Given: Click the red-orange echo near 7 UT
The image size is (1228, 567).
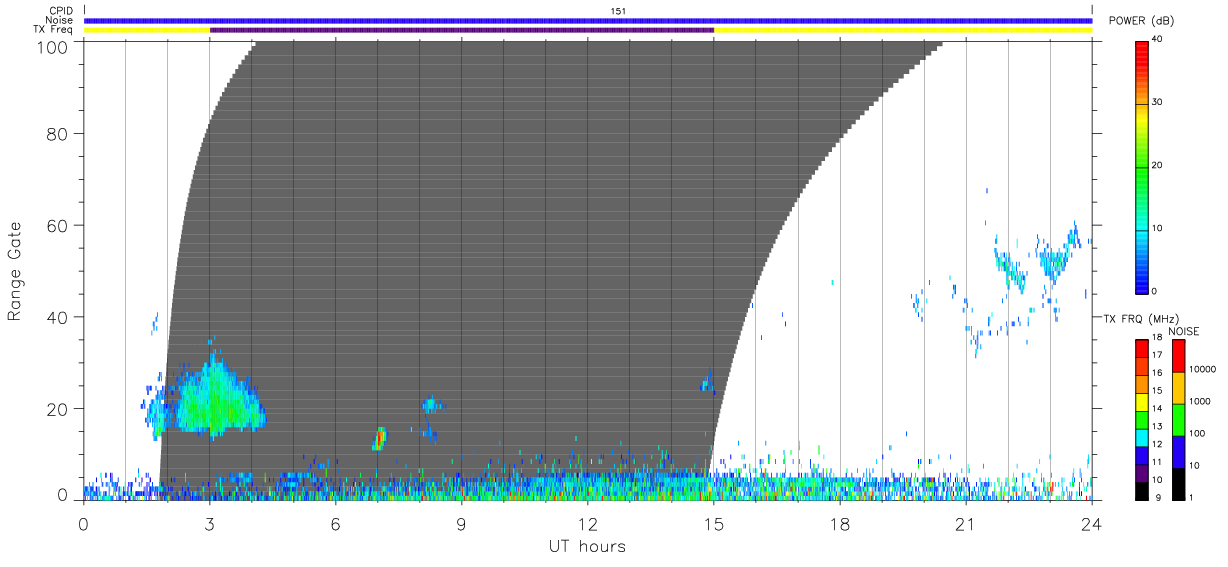Looking at the screenshot, I should [x=380, y=438].
